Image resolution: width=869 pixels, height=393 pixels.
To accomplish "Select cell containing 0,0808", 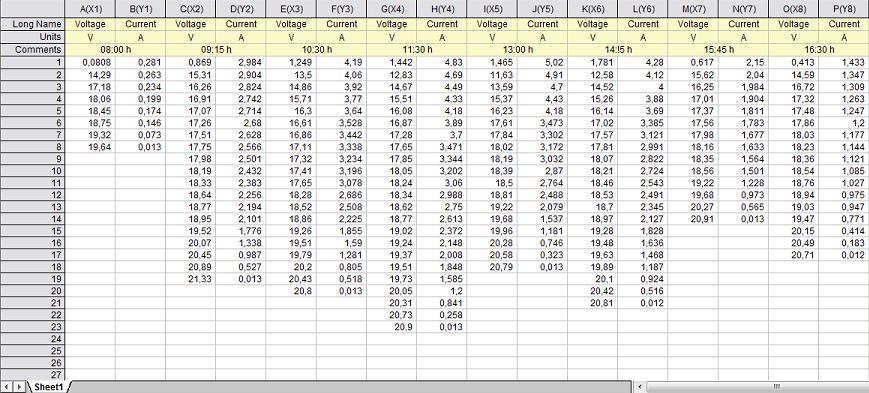I will point(90,62).
